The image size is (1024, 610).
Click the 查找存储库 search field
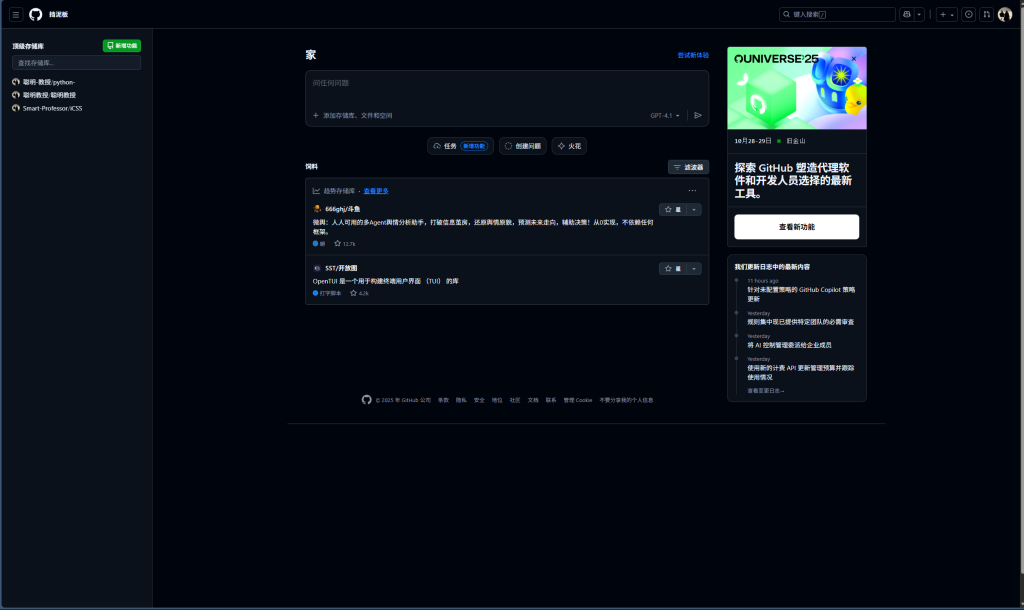pos(76,63)
